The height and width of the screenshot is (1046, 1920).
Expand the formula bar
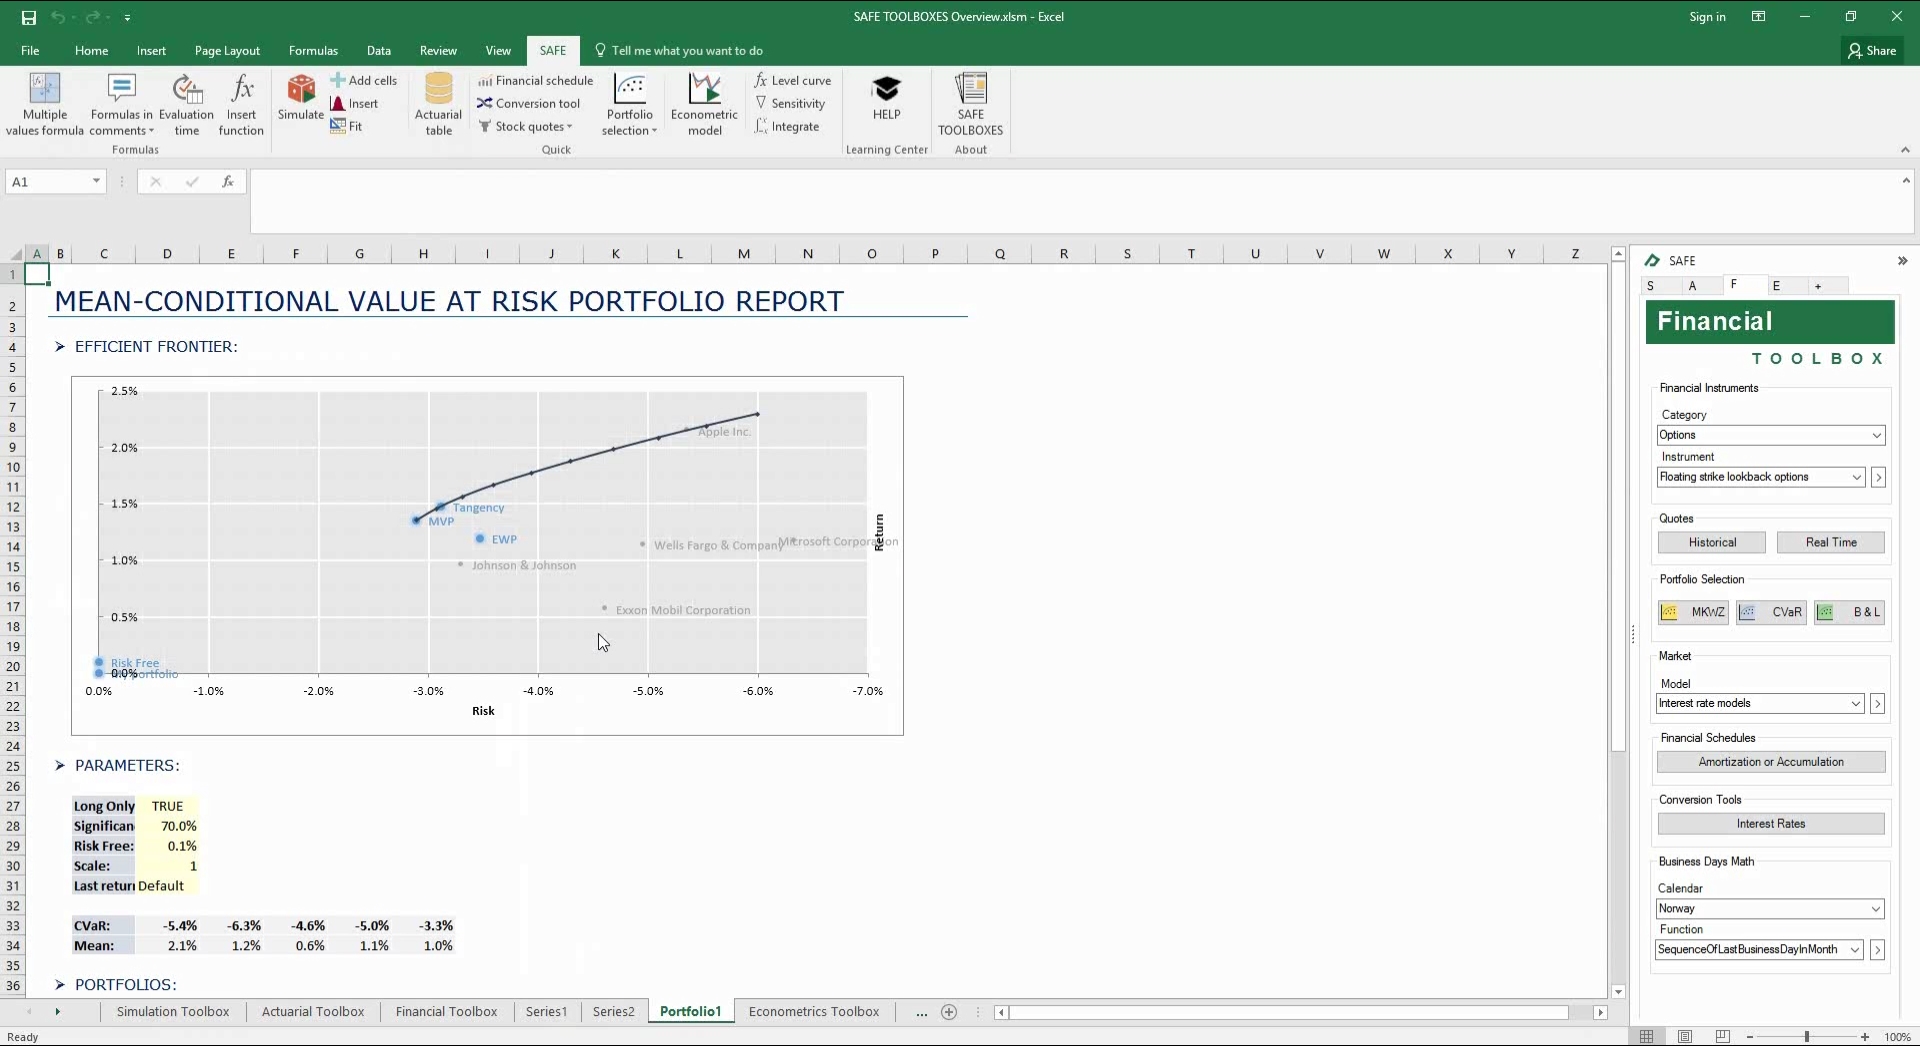click(1906, 181)
